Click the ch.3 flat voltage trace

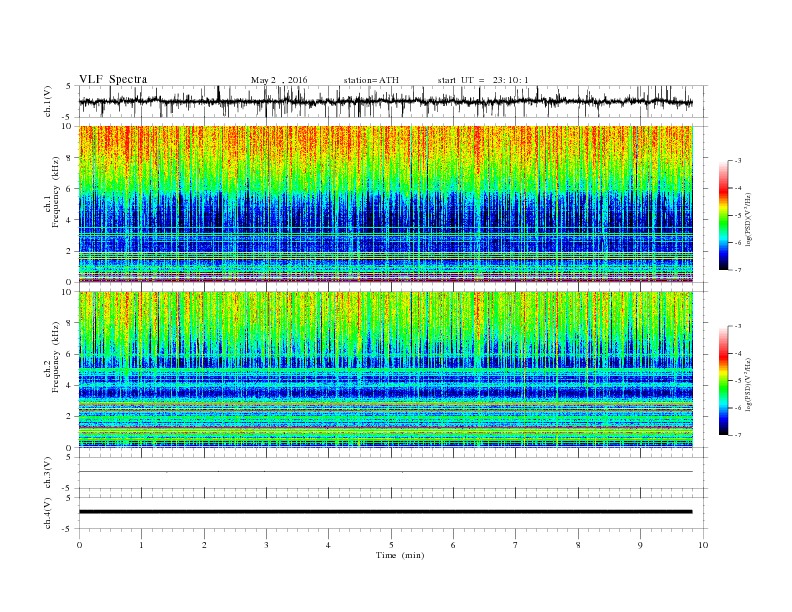coord(386,472)
